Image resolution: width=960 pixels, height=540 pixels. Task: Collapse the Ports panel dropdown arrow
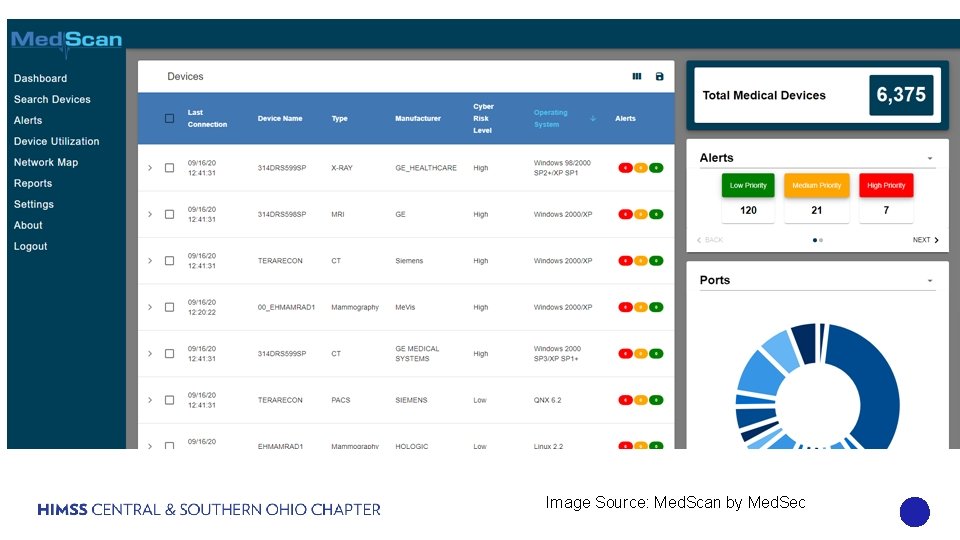point(930,280)
